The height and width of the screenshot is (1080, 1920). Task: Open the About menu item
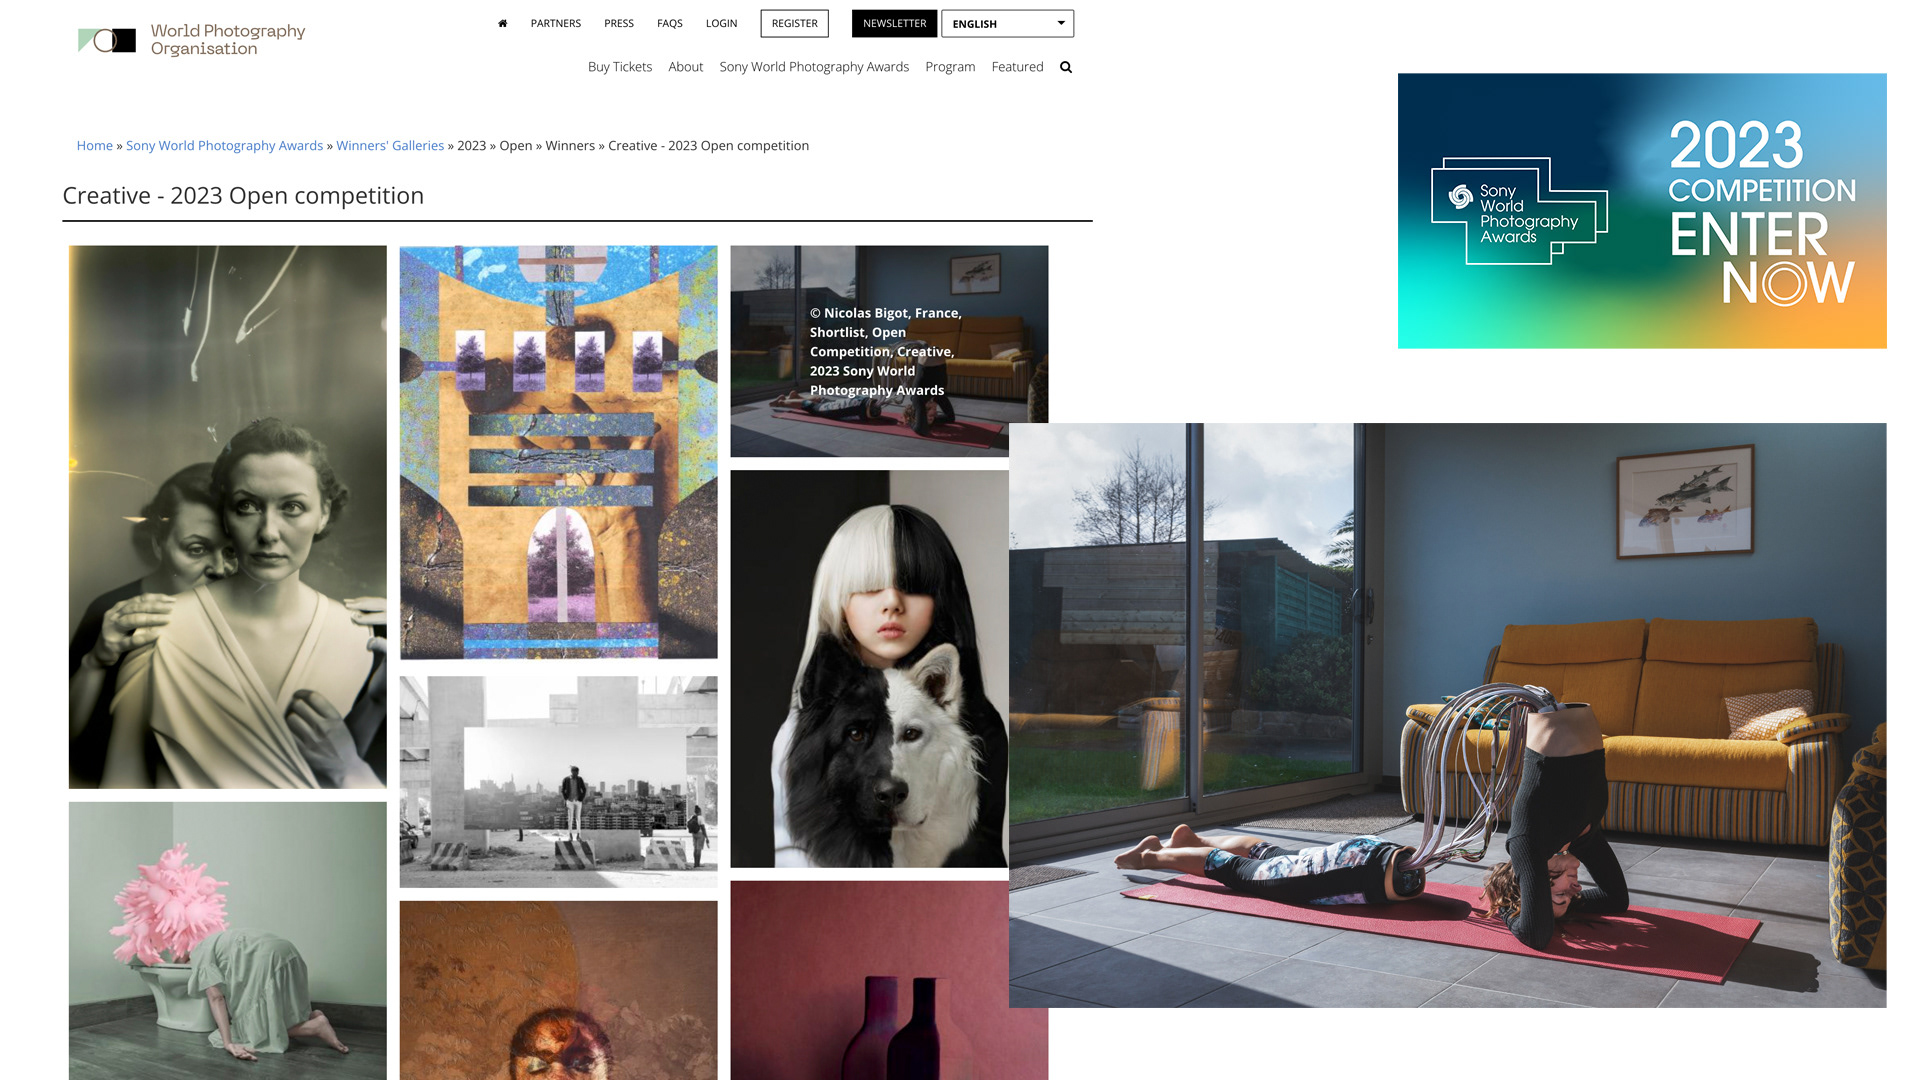[685, 67]
